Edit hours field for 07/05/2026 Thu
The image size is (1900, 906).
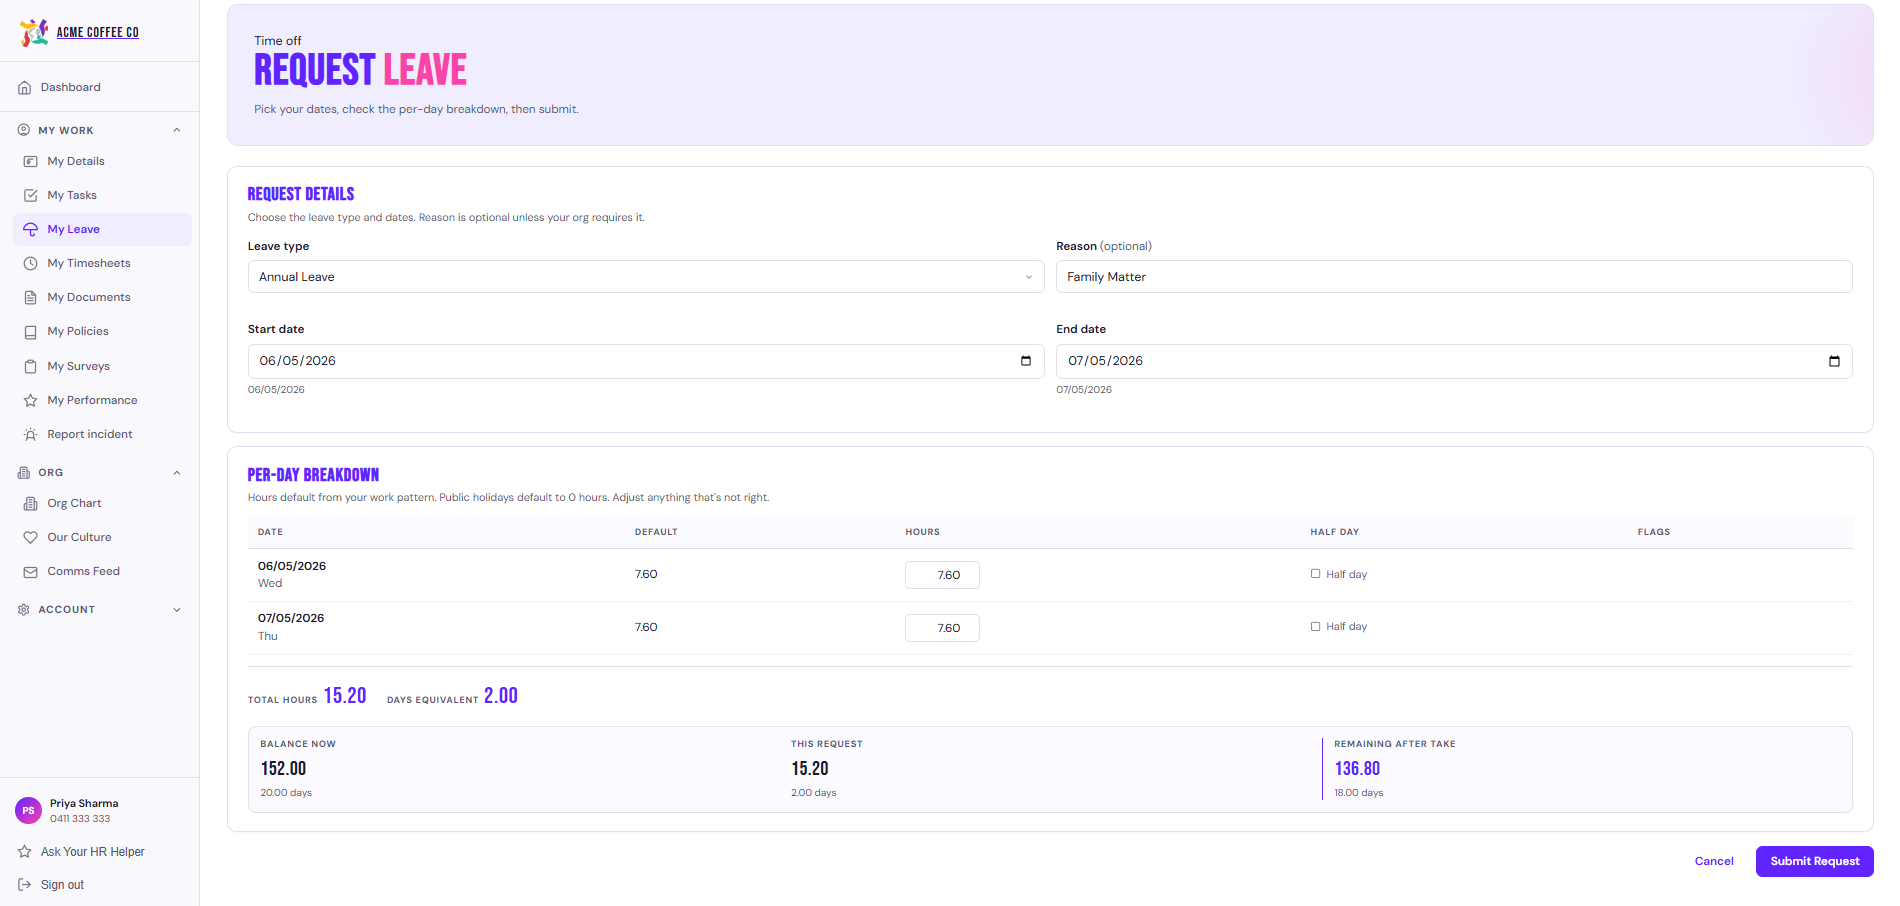942,628
